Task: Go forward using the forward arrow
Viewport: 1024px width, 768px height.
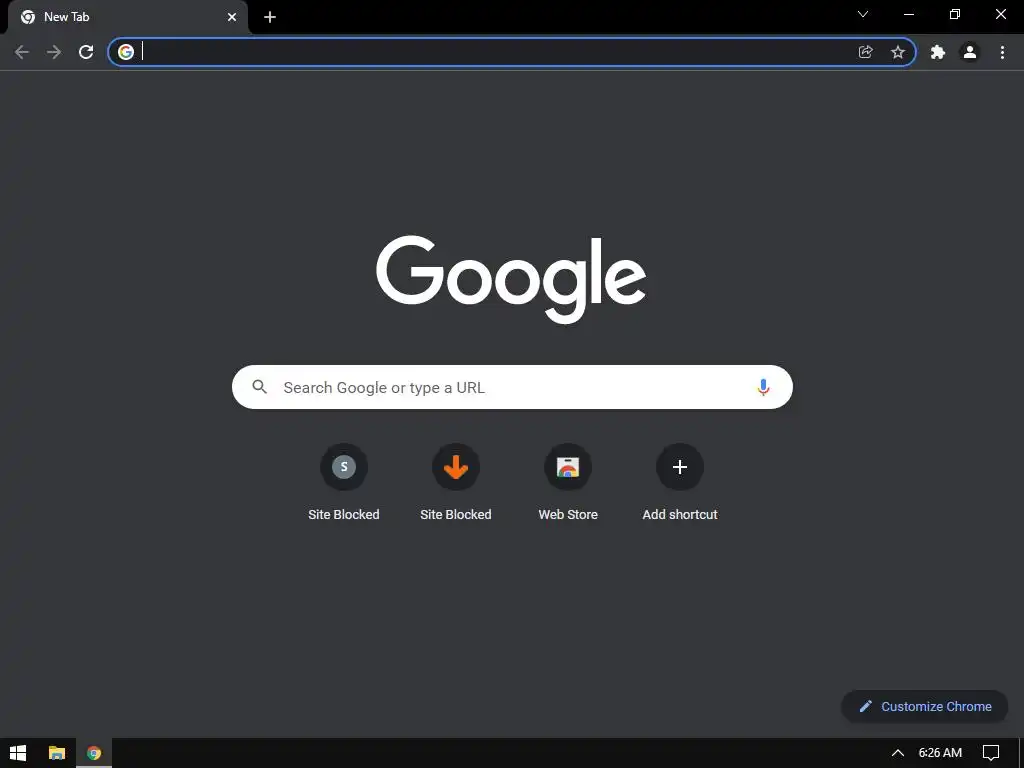Action: pyautogui.click(x=54, y=52)
